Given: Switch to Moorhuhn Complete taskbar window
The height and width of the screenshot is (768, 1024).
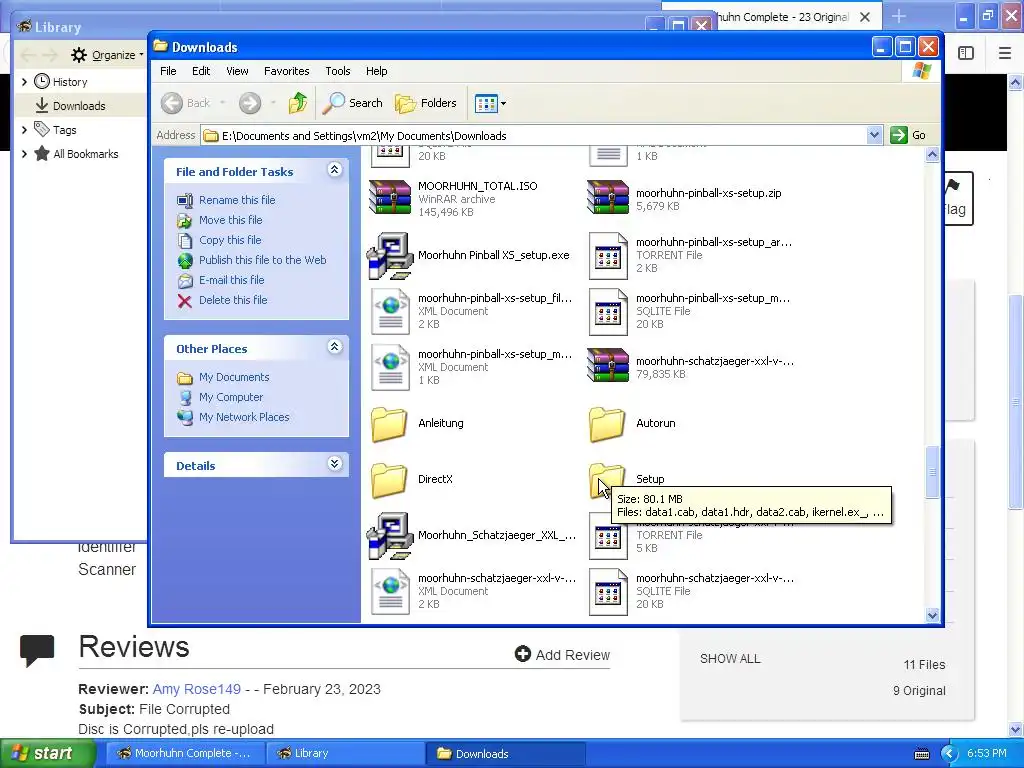Looking at the screenshot, I should tap(184, 754).
